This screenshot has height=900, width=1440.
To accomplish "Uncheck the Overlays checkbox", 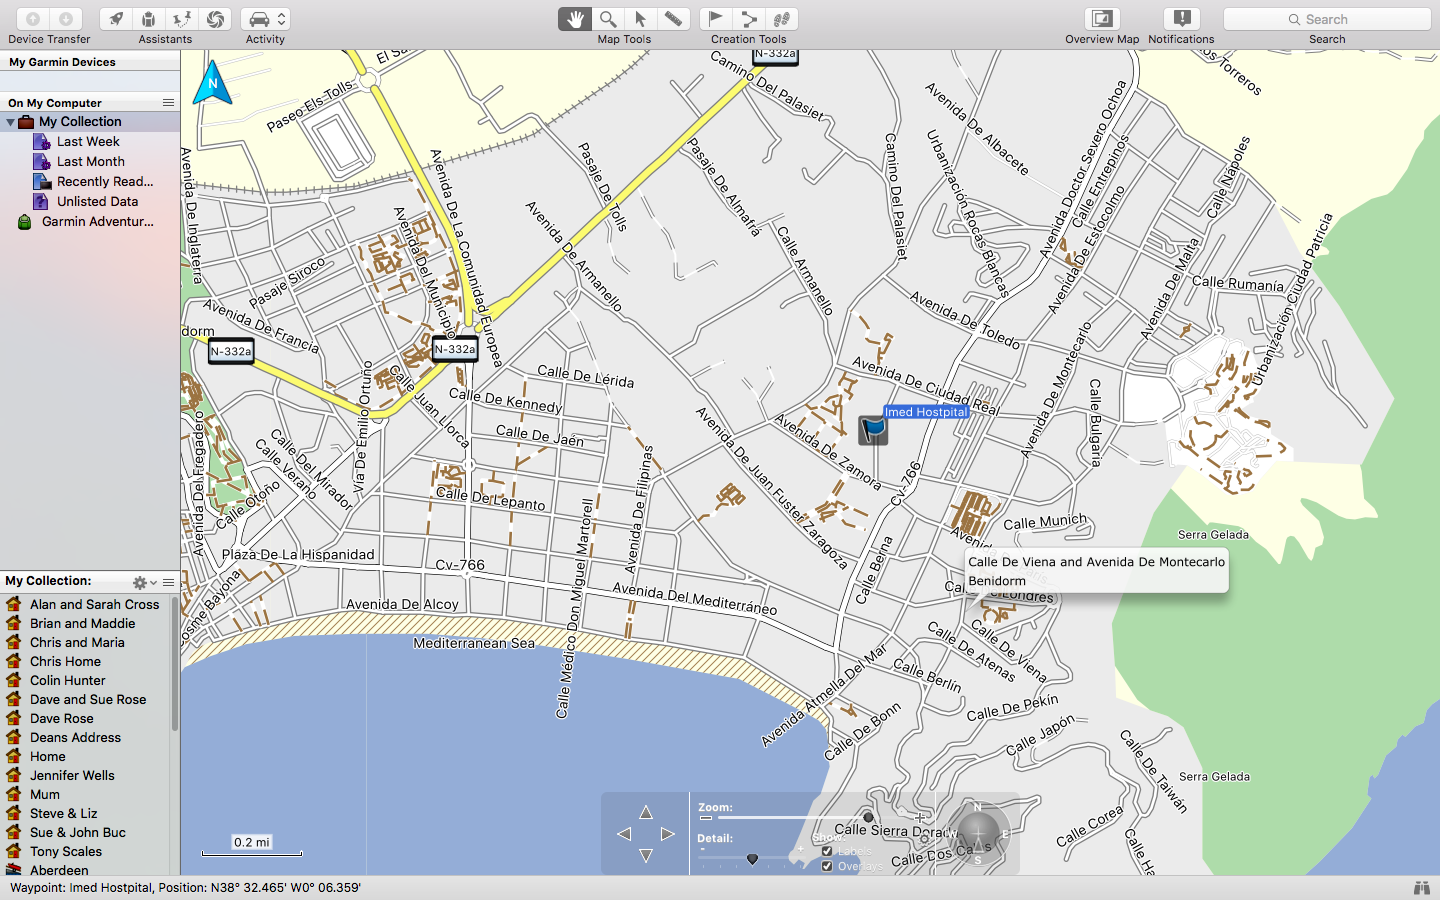I will (827, 866).
